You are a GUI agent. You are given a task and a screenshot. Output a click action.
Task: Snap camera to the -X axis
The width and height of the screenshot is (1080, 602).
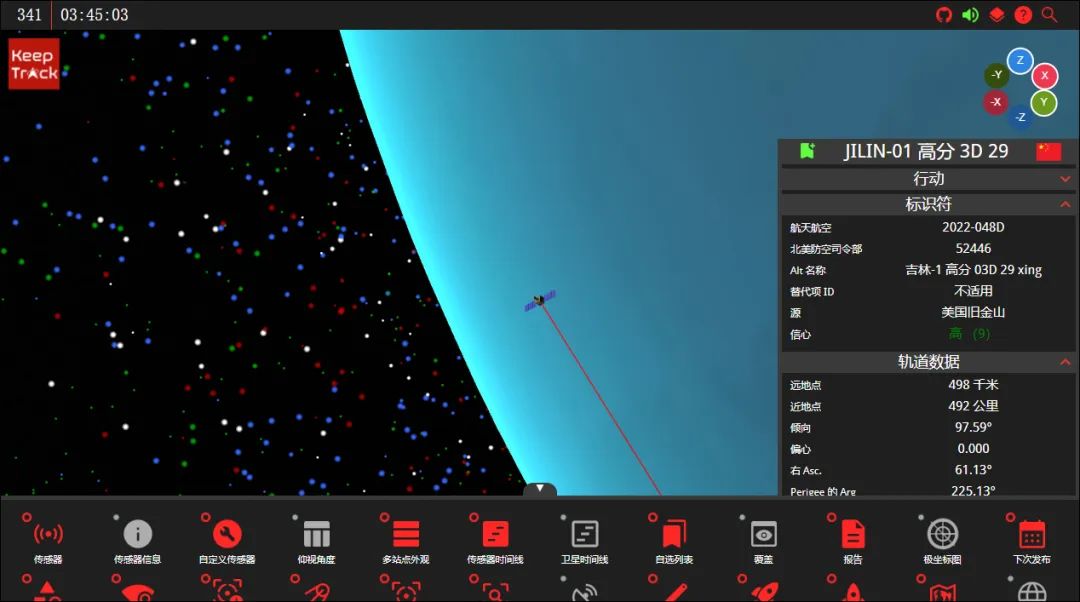click(x=995, y=102)
